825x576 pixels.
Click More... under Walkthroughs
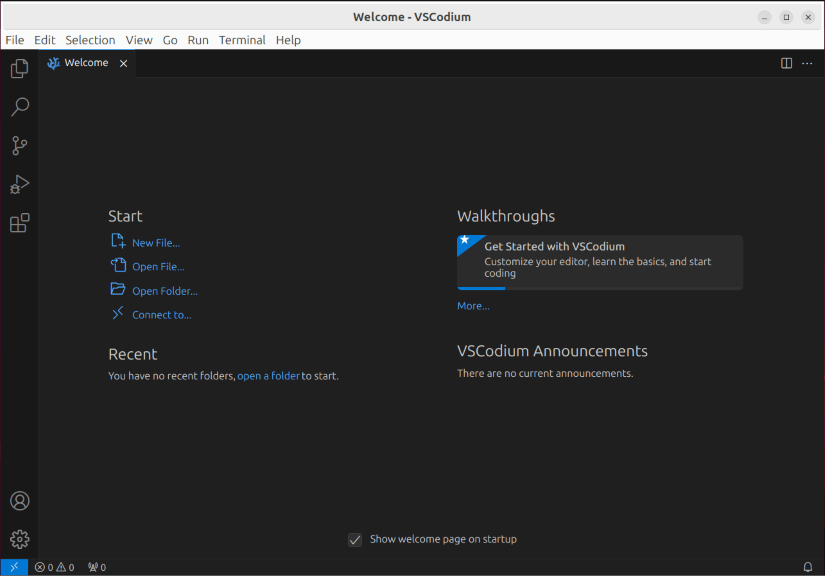pos(473,306)
